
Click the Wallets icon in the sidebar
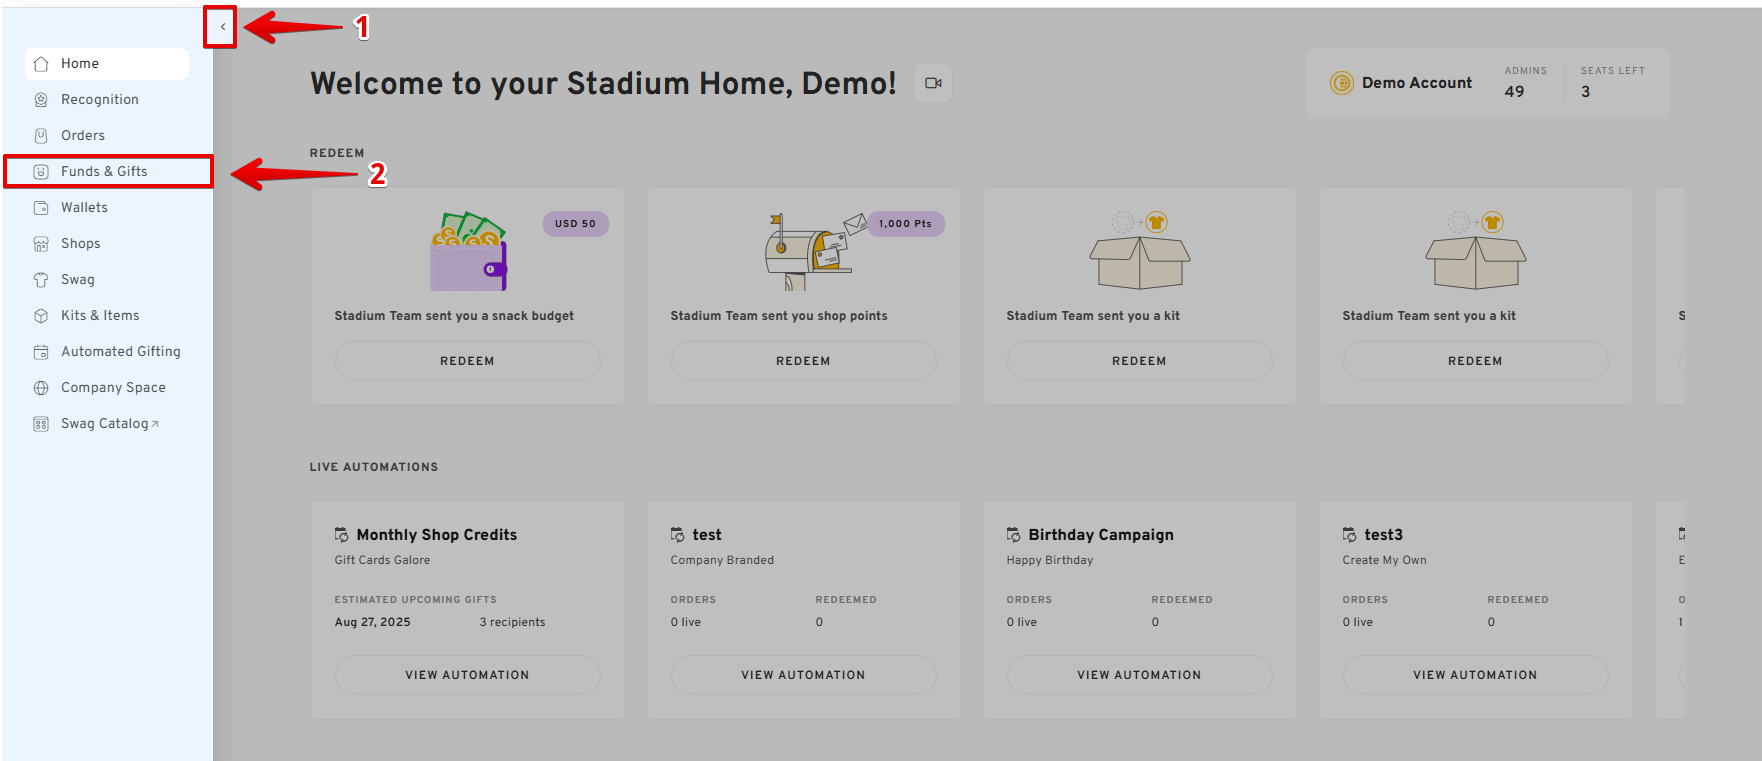click(x=41, y=208)
